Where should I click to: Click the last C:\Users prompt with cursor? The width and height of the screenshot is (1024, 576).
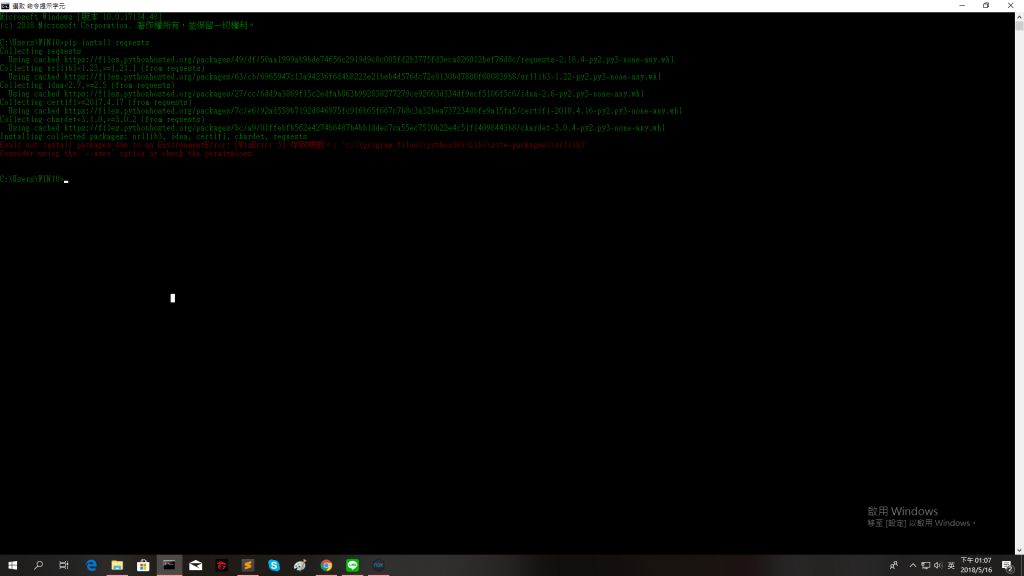click(x=34, y=179)
